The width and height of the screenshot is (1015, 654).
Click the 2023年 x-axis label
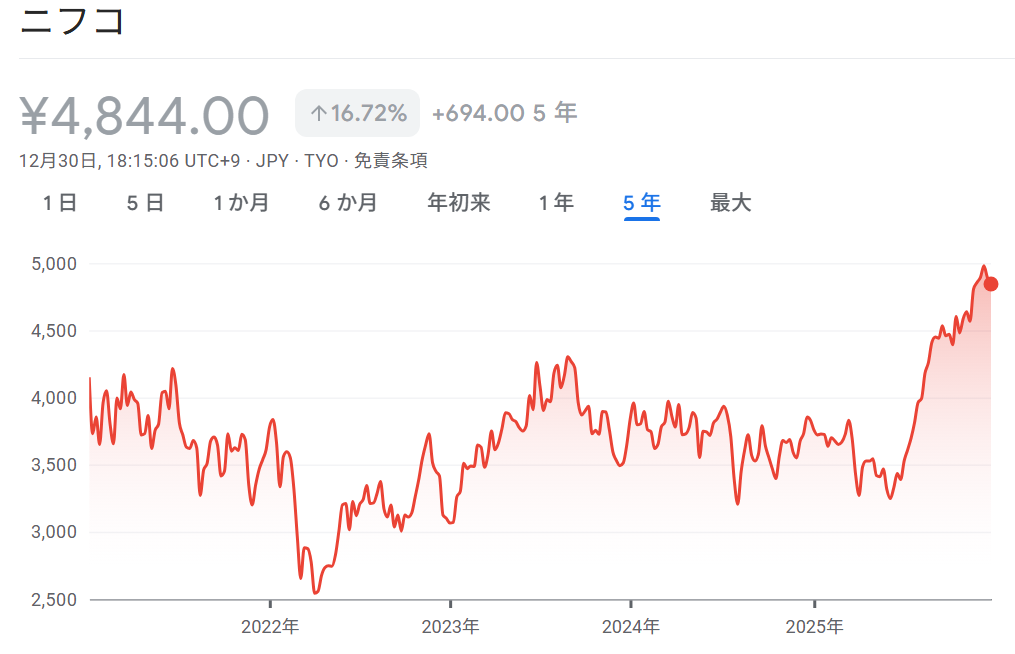(450, 627)
